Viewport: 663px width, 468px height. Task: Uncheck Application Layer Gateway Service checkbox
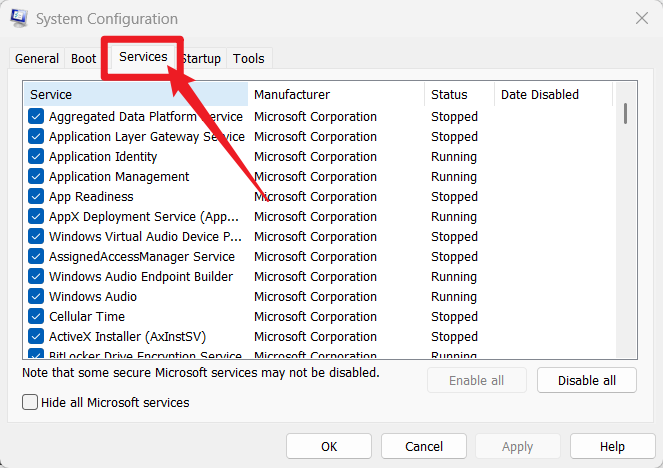pos(36,137)
